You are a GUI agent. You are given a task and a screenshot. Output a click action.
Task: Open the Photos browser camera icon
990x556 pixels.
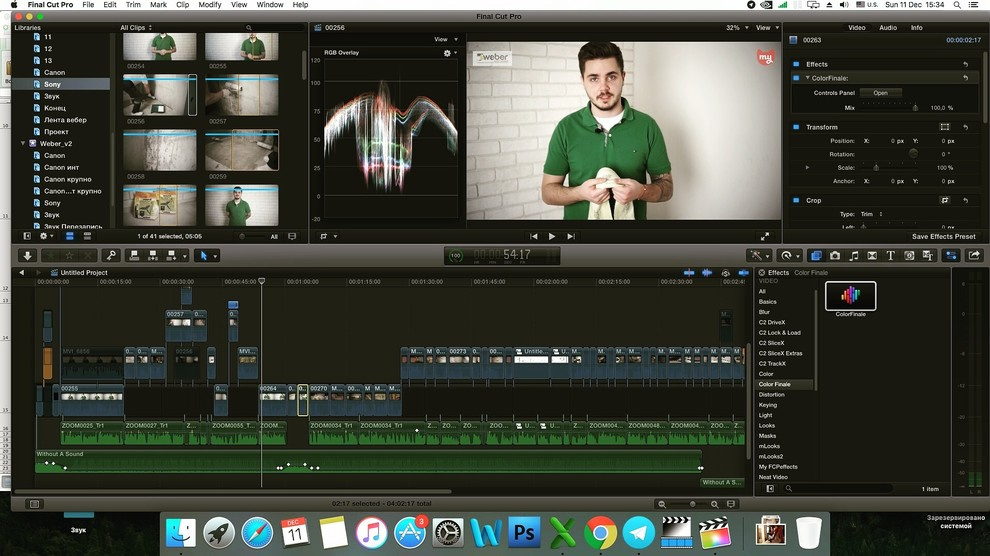click(x=834, y=256)
